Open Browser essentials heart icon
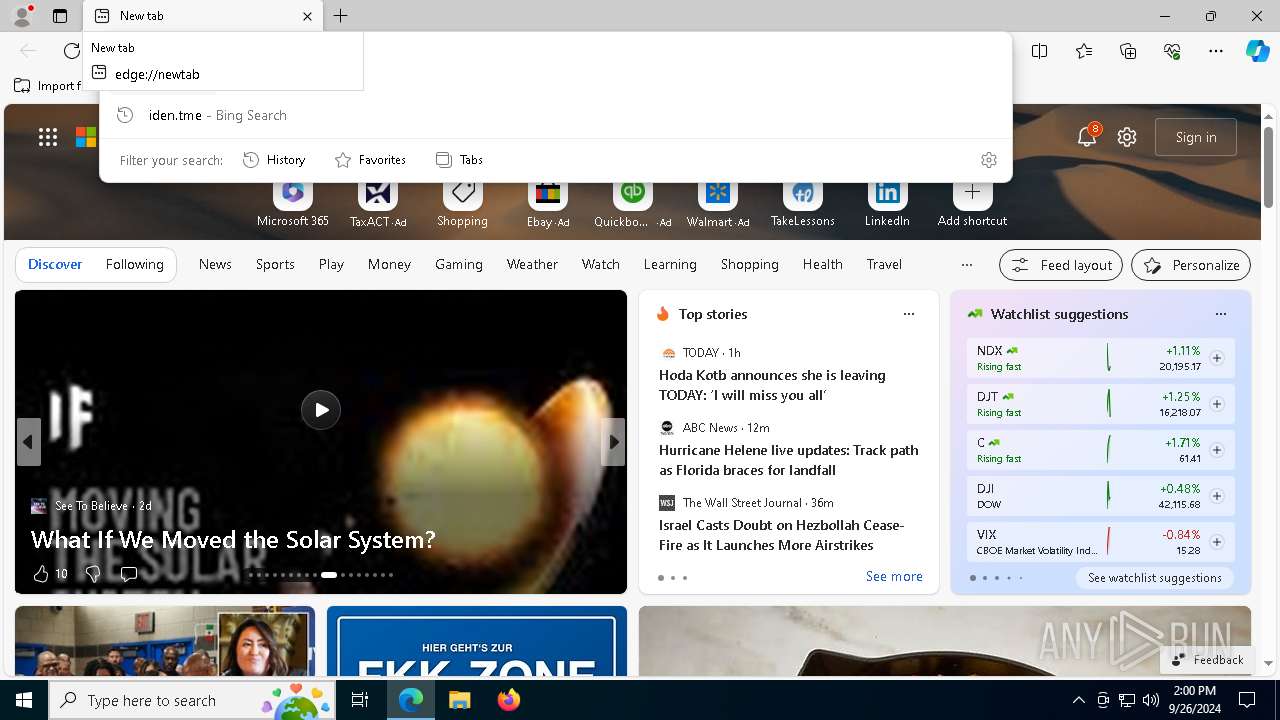The width and height of the screenshot is (1280, 720). (x=1172, y=51)
